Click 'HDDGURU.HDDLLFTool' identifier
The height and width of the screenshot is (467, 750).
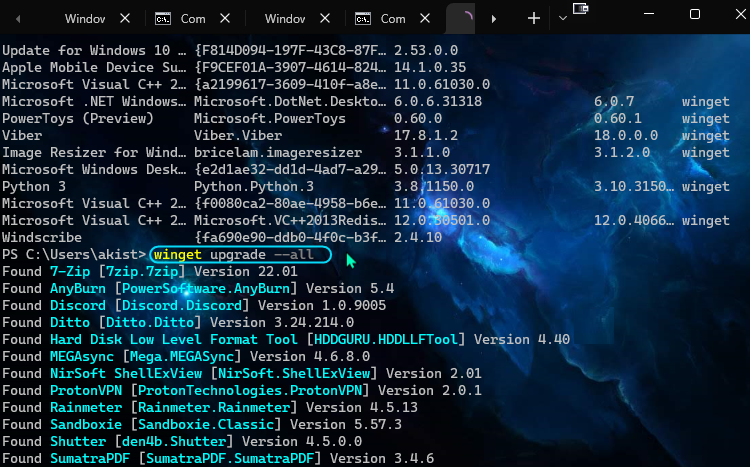(386, 340)
